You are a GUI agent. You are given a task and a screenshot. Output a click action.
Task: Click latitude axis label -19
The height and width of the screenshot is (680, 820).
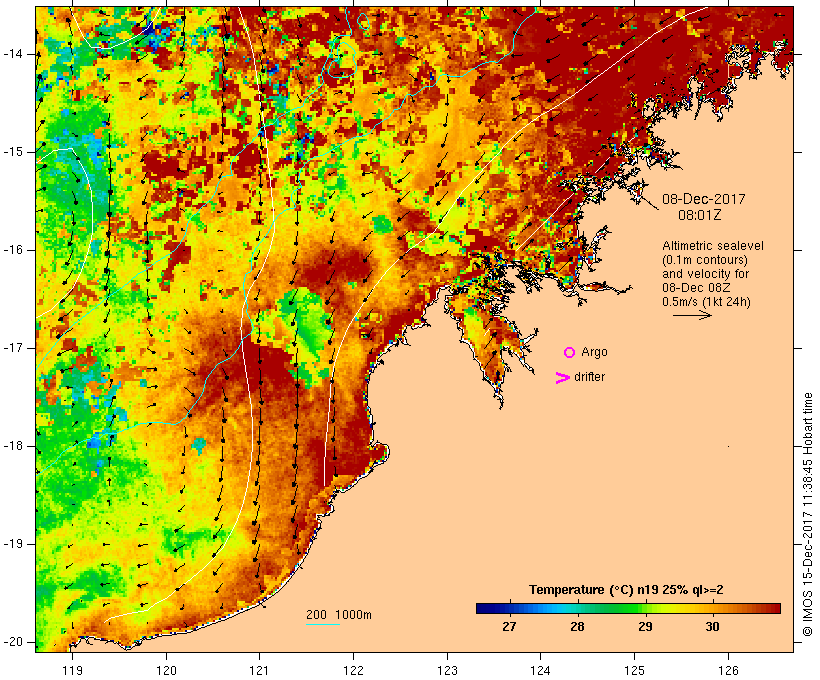click(x=13, y=544)
